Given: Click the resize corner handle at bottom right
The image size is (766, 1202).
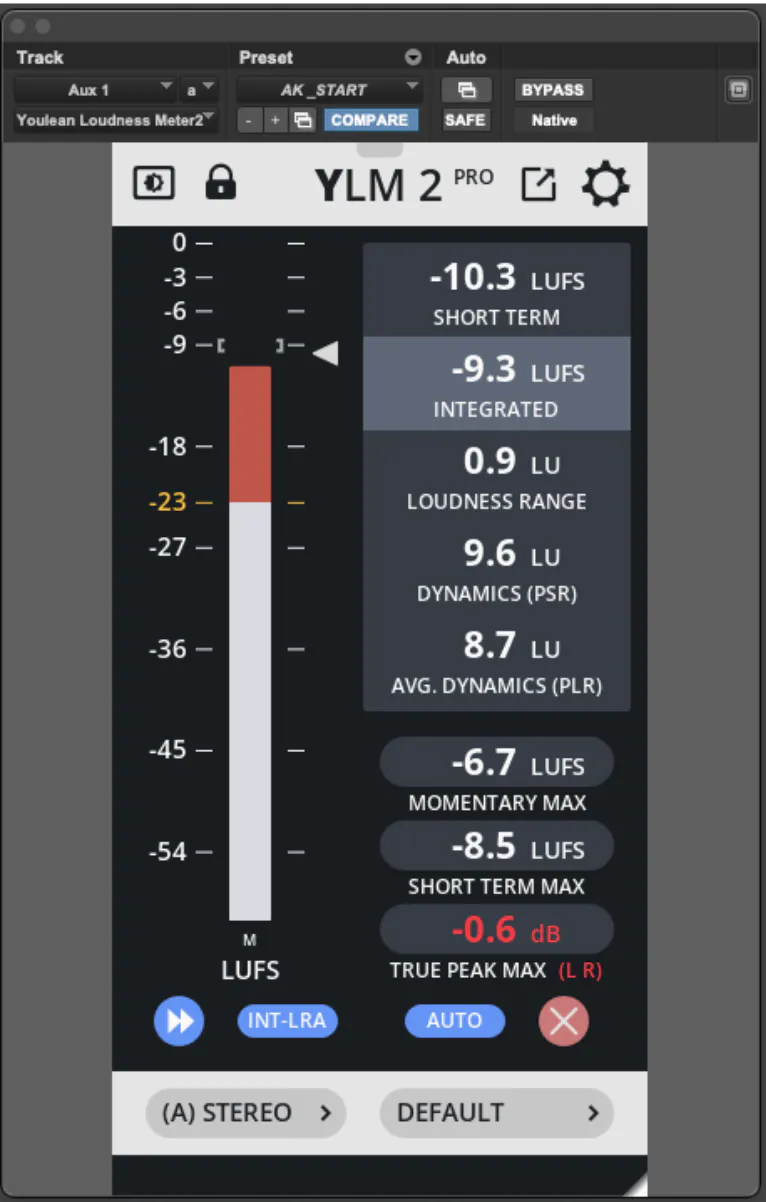Looking at the screenshot, I should [635, 1184].
